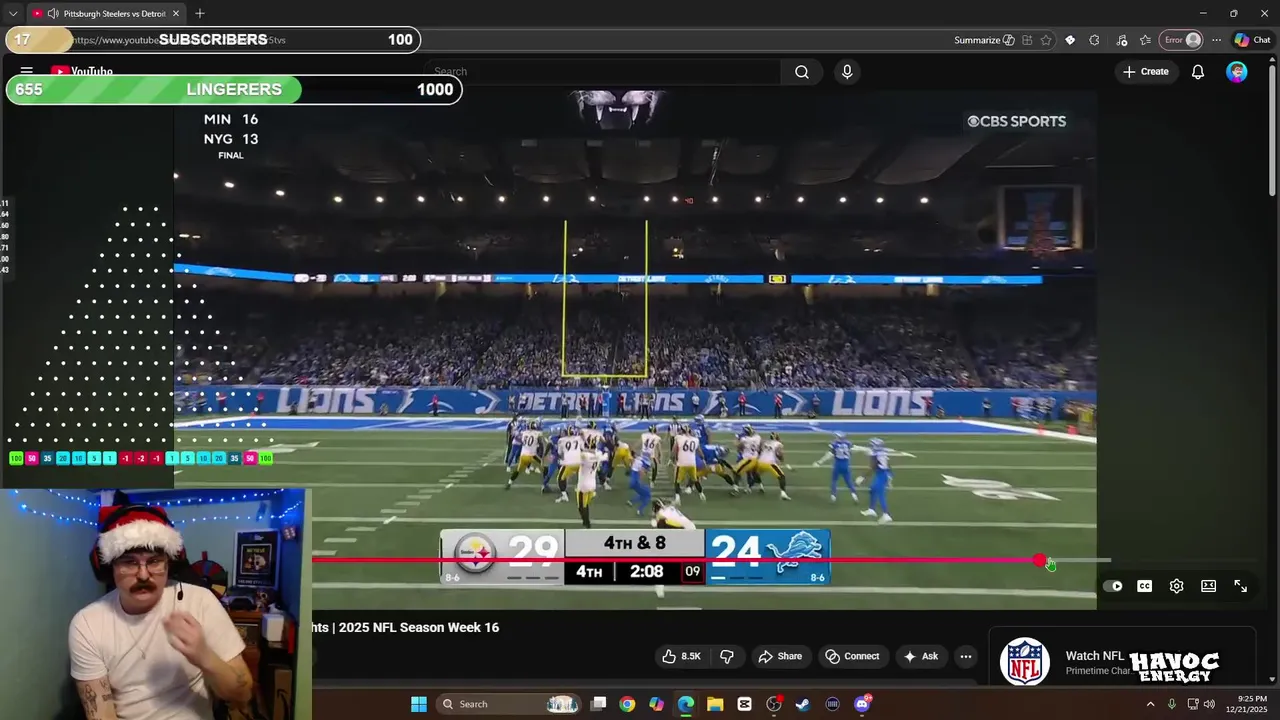The height and width of the screenshot is (720, 1280).
Task: Open browser Settings and more menu
Action: 1216,40
